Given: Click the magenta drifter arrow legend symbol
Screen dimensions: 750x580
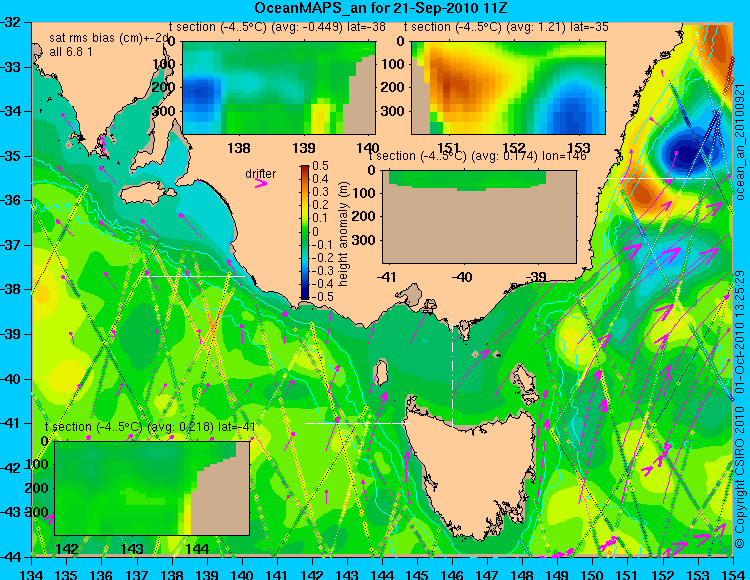Looking at the screenshot, I should tap(261, 183).
